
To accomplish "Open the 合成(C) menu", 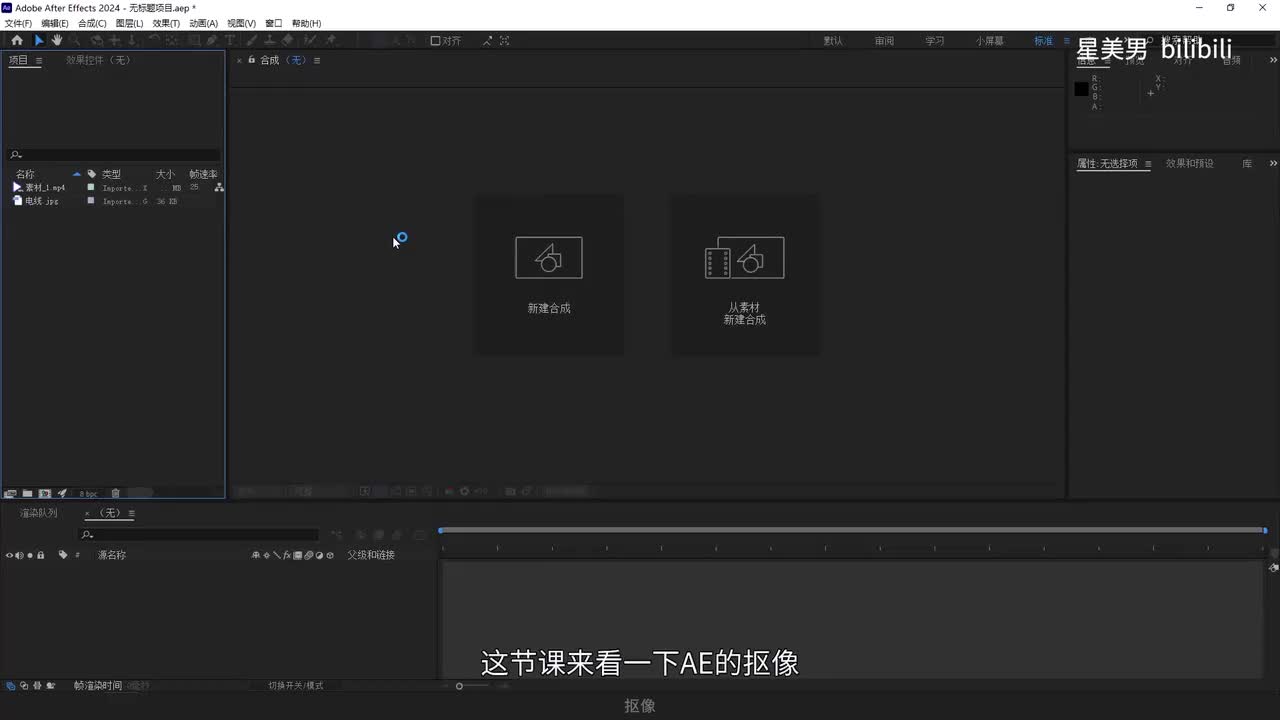I will click(x=92, y=23).
